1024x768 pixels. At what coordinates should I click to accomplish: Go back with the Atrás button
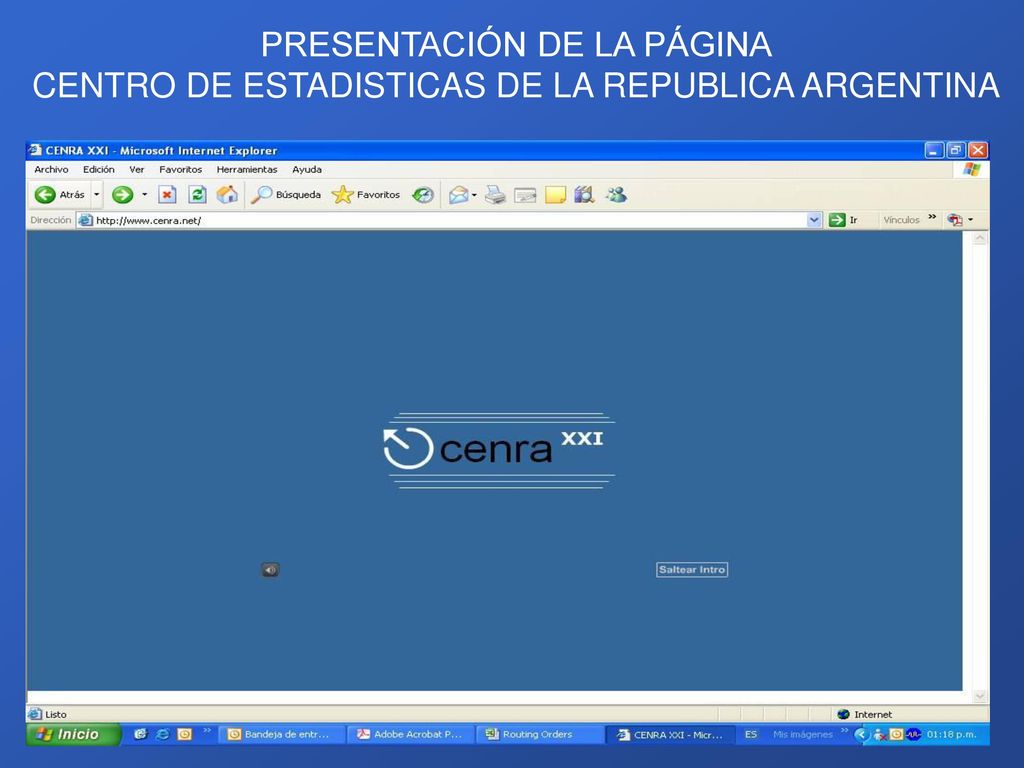click(59, 195)
